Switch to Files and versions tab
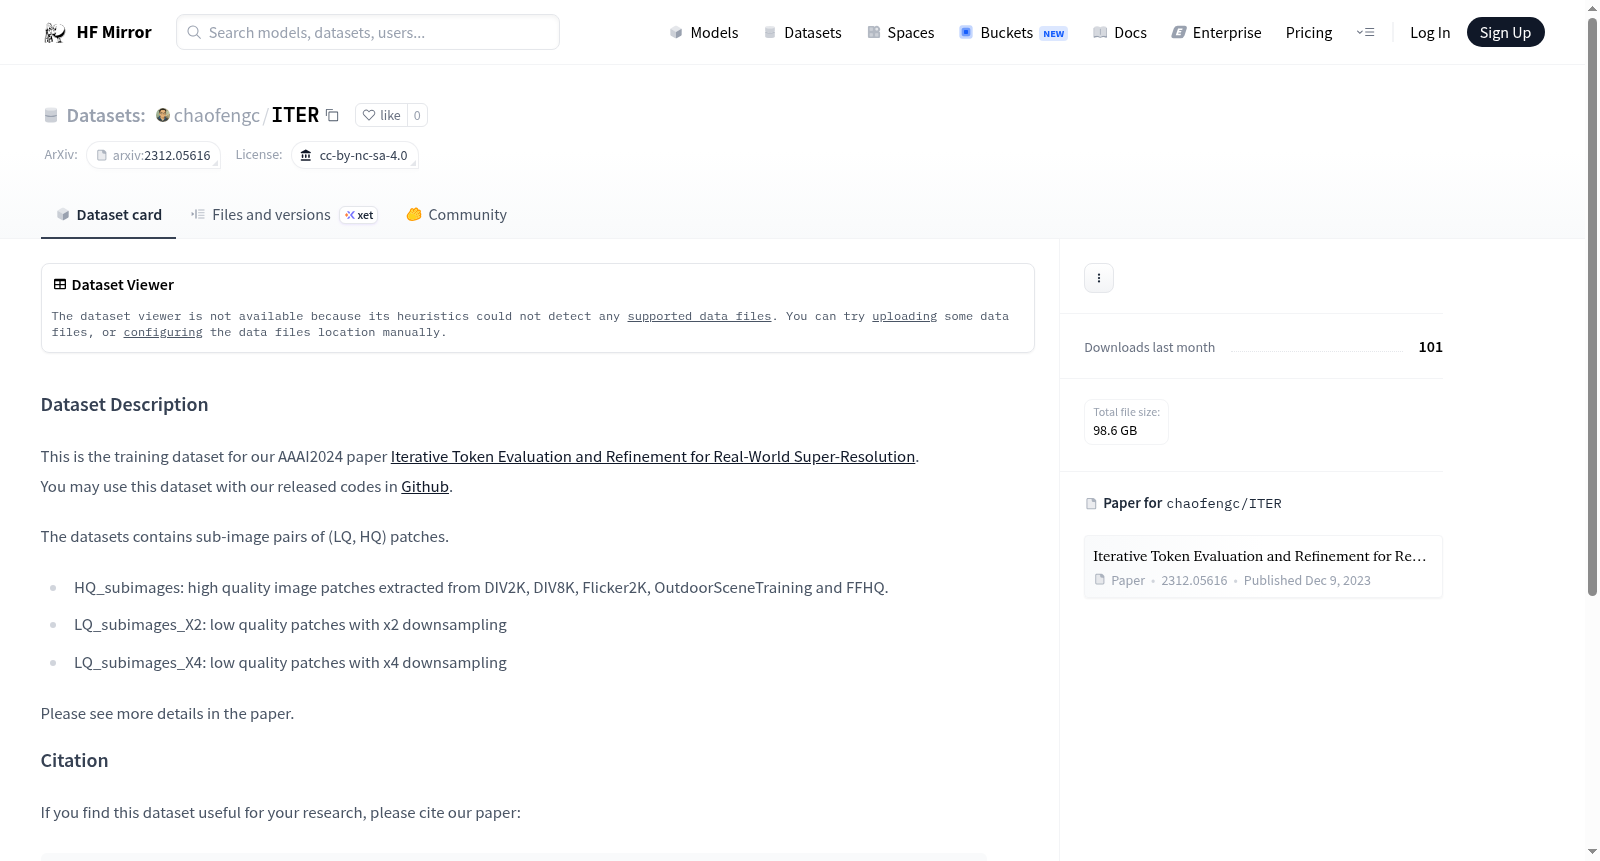The width and height of the screenshot is (1600, 861). pos(284,214)
